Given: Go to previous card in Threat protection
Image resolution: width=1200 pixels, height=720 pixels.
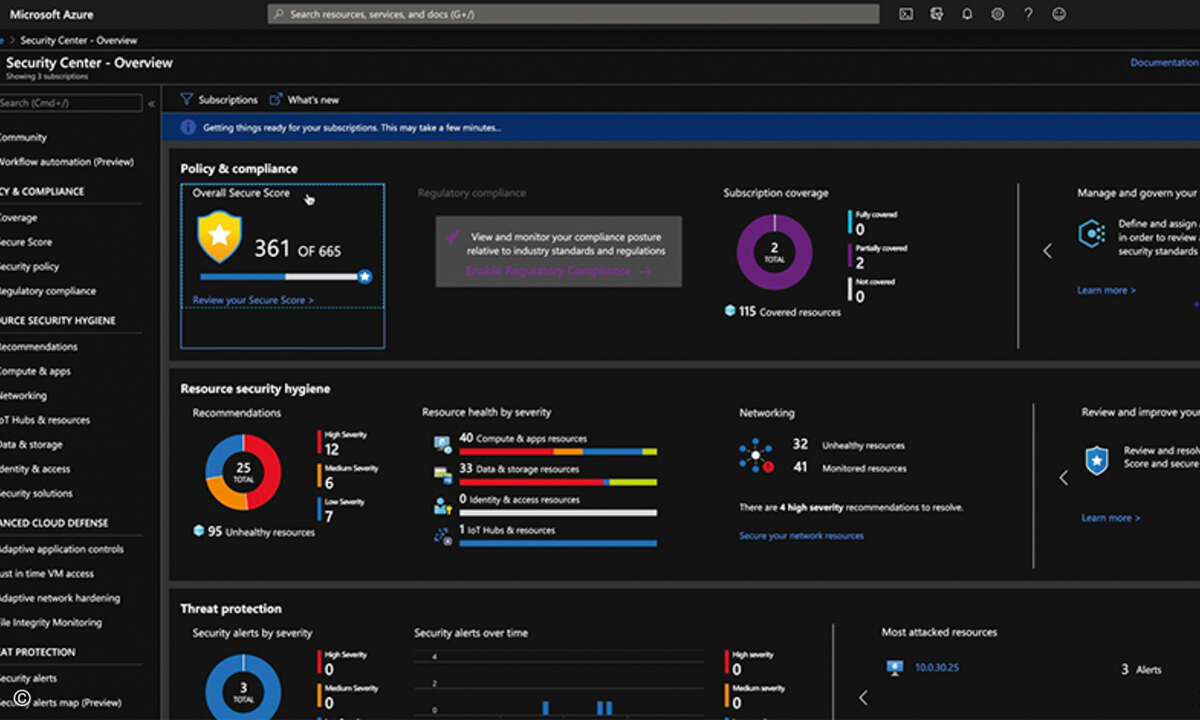Looking at the screenshot, I should [863, 697].
